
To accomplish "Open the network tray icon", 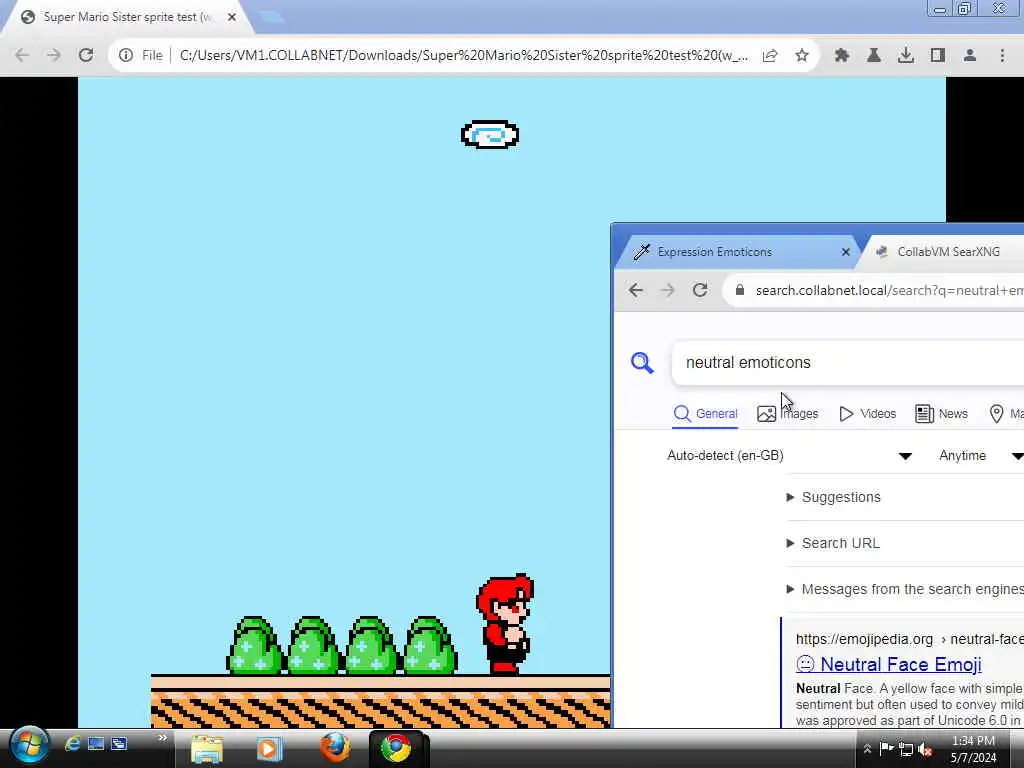I will coord(906,749).
